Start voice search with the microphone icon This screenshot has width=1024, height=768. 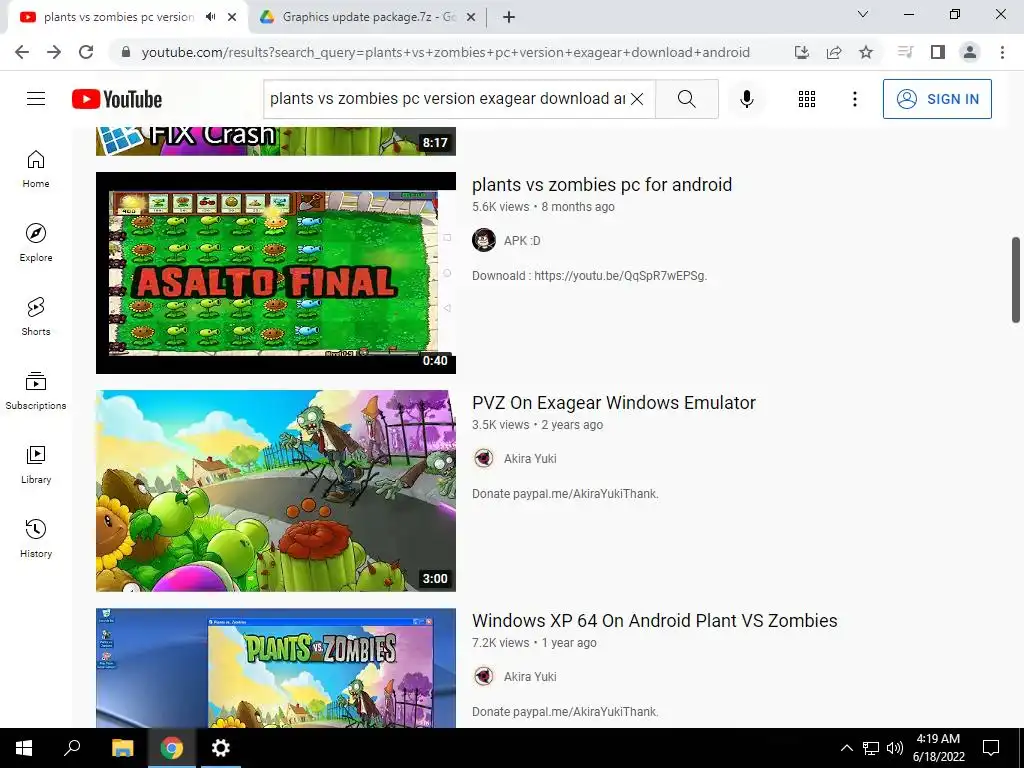747,99
